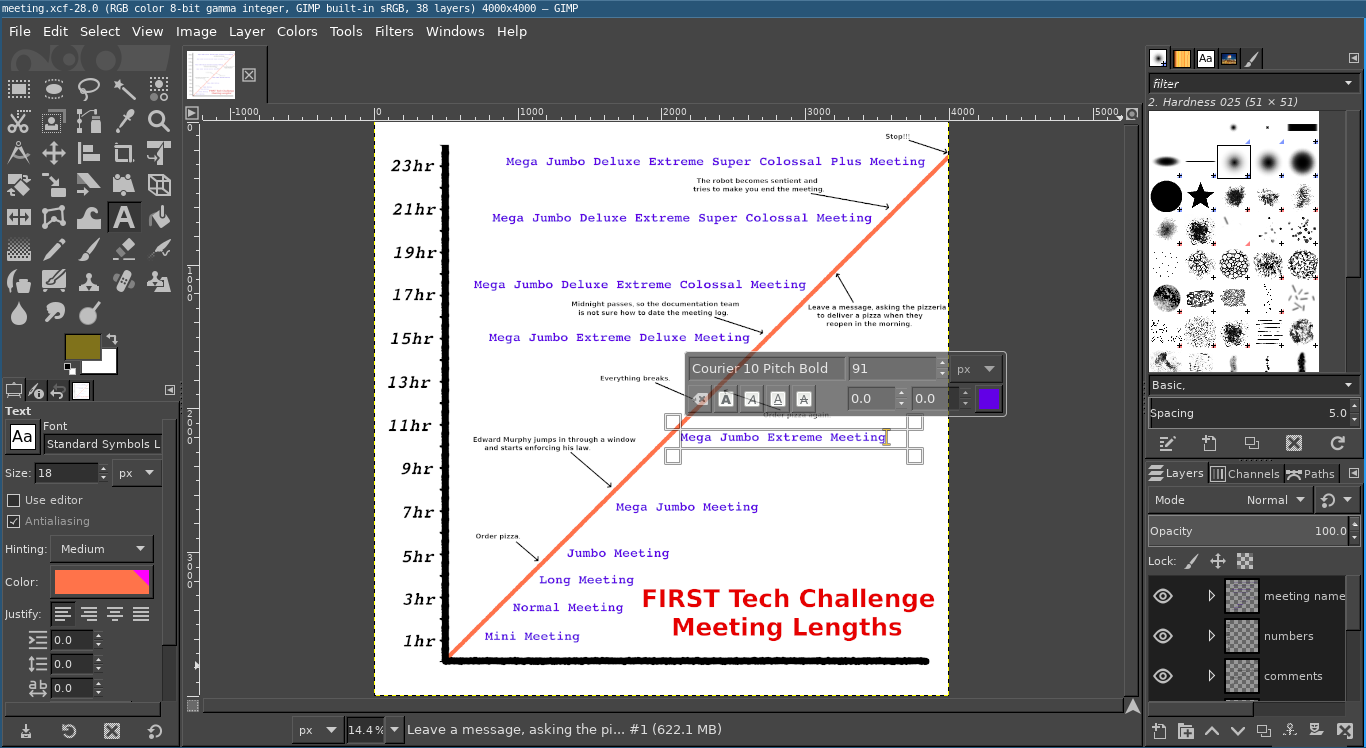This screenshot has width=1366, height=748.
Task: Select the Color Picker eyedropper tool
Action: pos(124,122)
